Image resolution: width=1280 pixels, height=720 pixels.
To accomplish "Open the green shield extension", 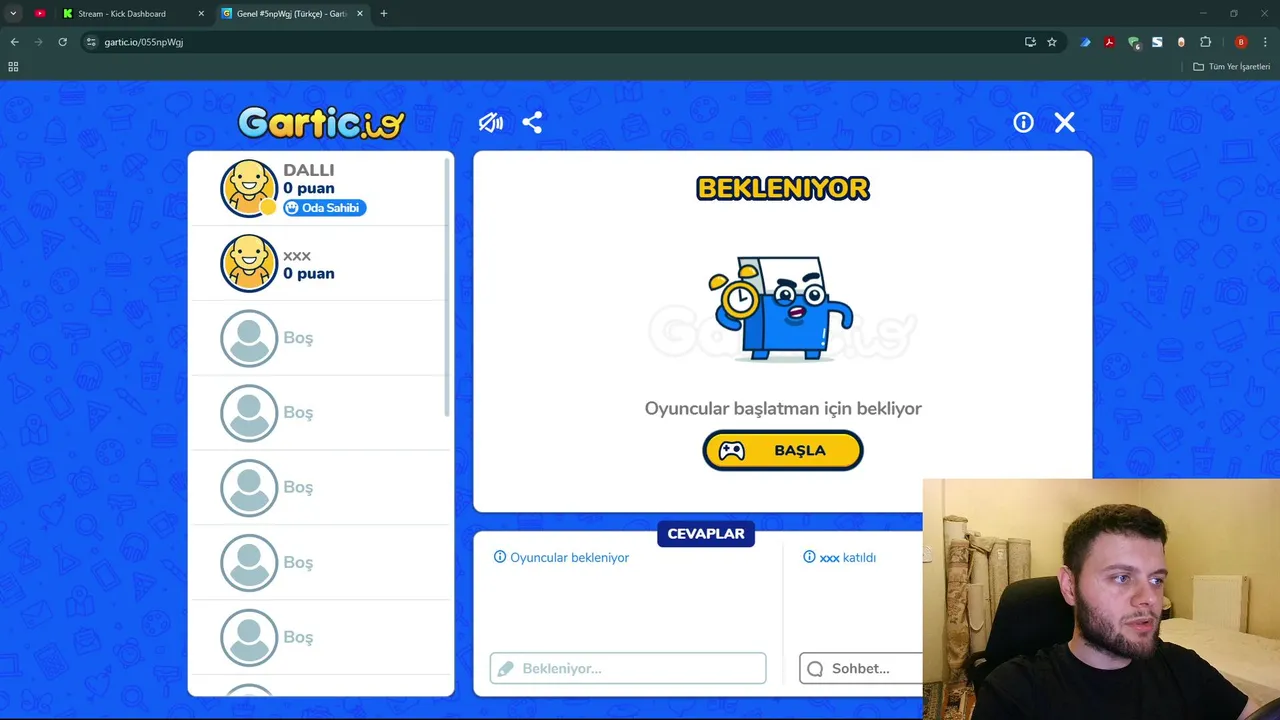I will coord(1133,42).
